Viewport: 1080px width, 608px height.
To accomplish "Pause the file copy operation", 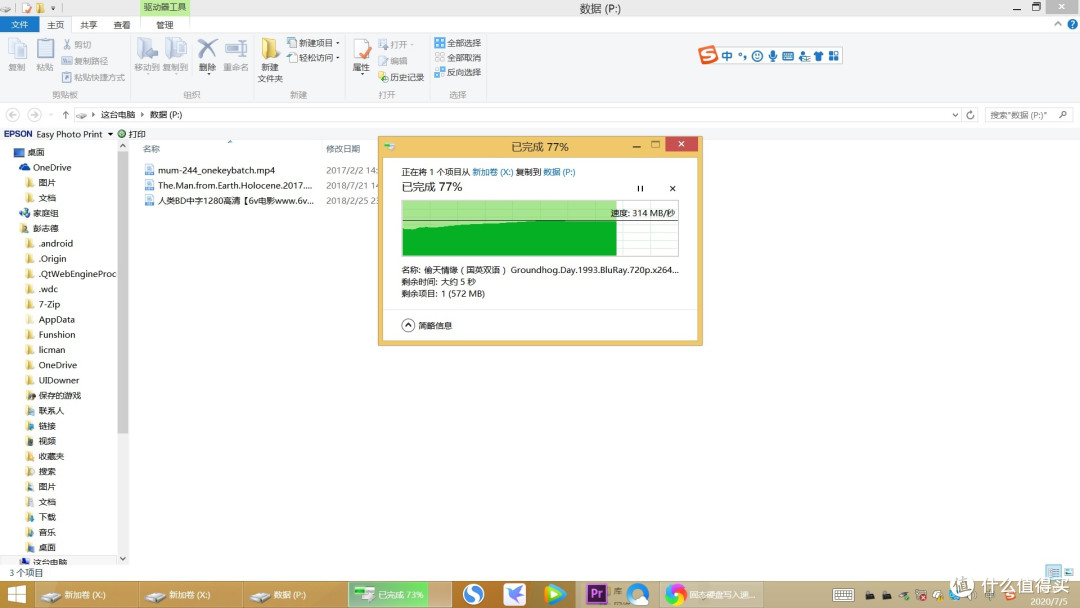I will [640, 189].
